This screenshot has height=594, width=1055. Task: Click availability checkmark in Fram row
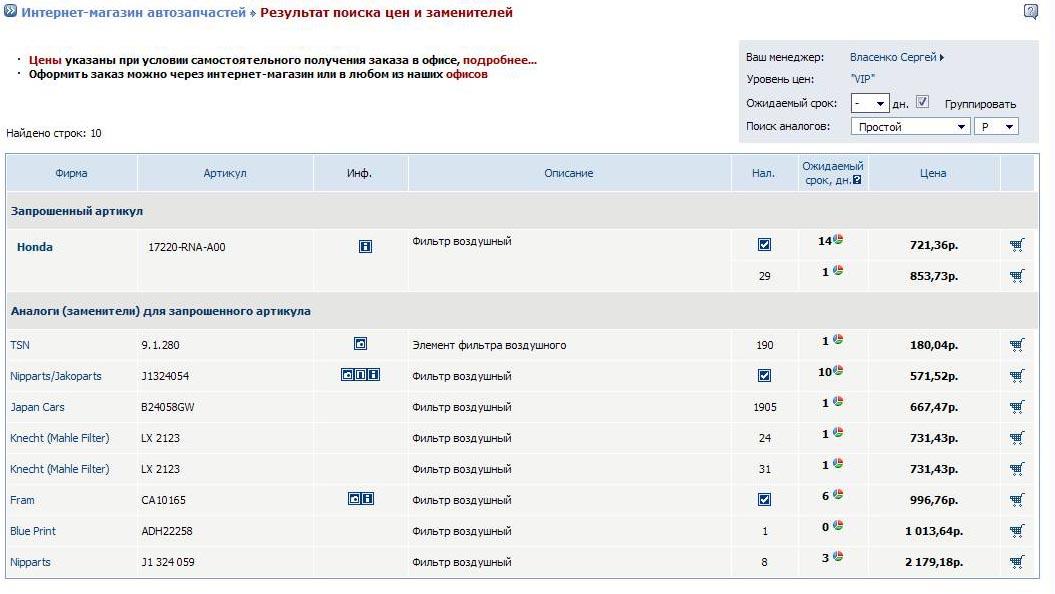(764, 500)
